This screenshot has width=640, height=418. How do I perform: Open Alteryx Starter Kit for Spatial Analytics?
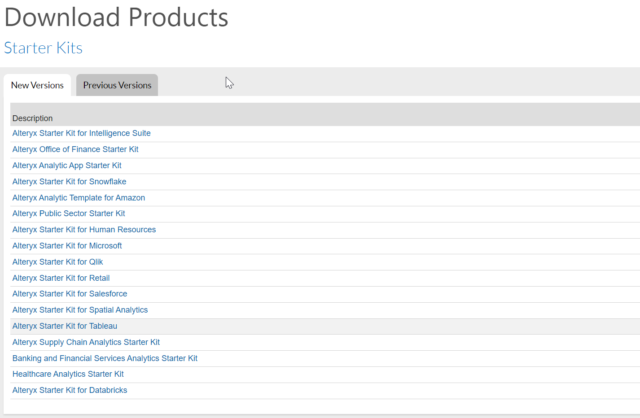pos(80,310)
